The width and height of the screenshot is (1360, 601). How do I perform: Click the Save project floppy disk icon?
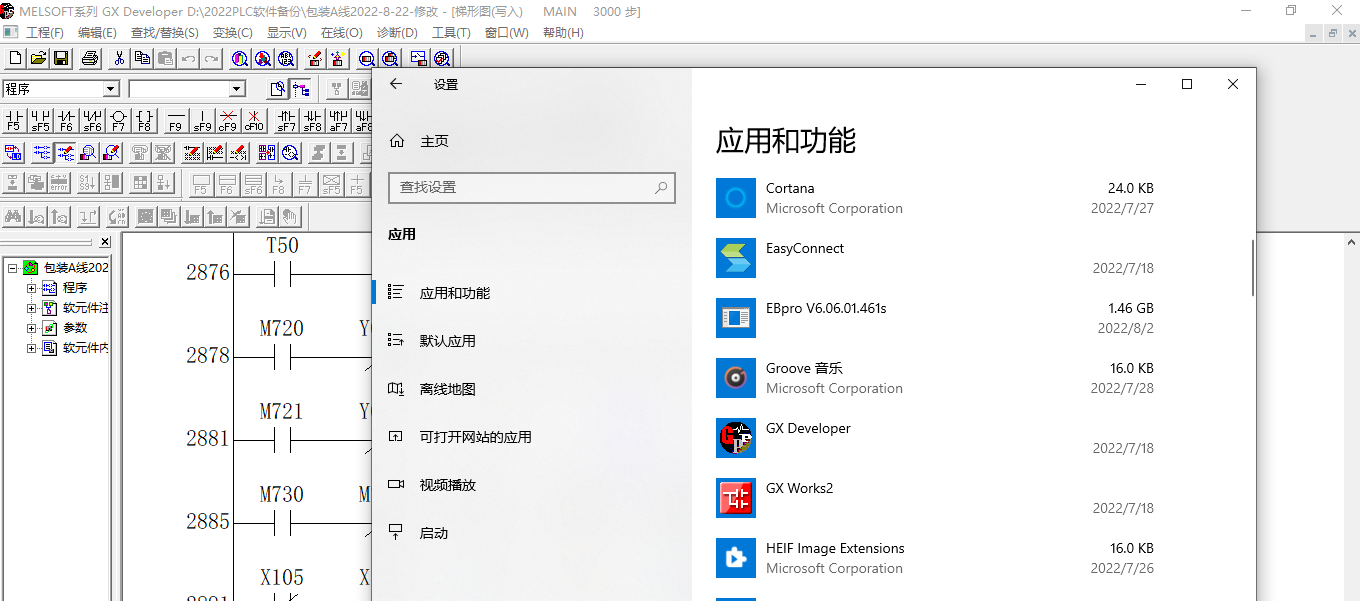pos(61,58)
